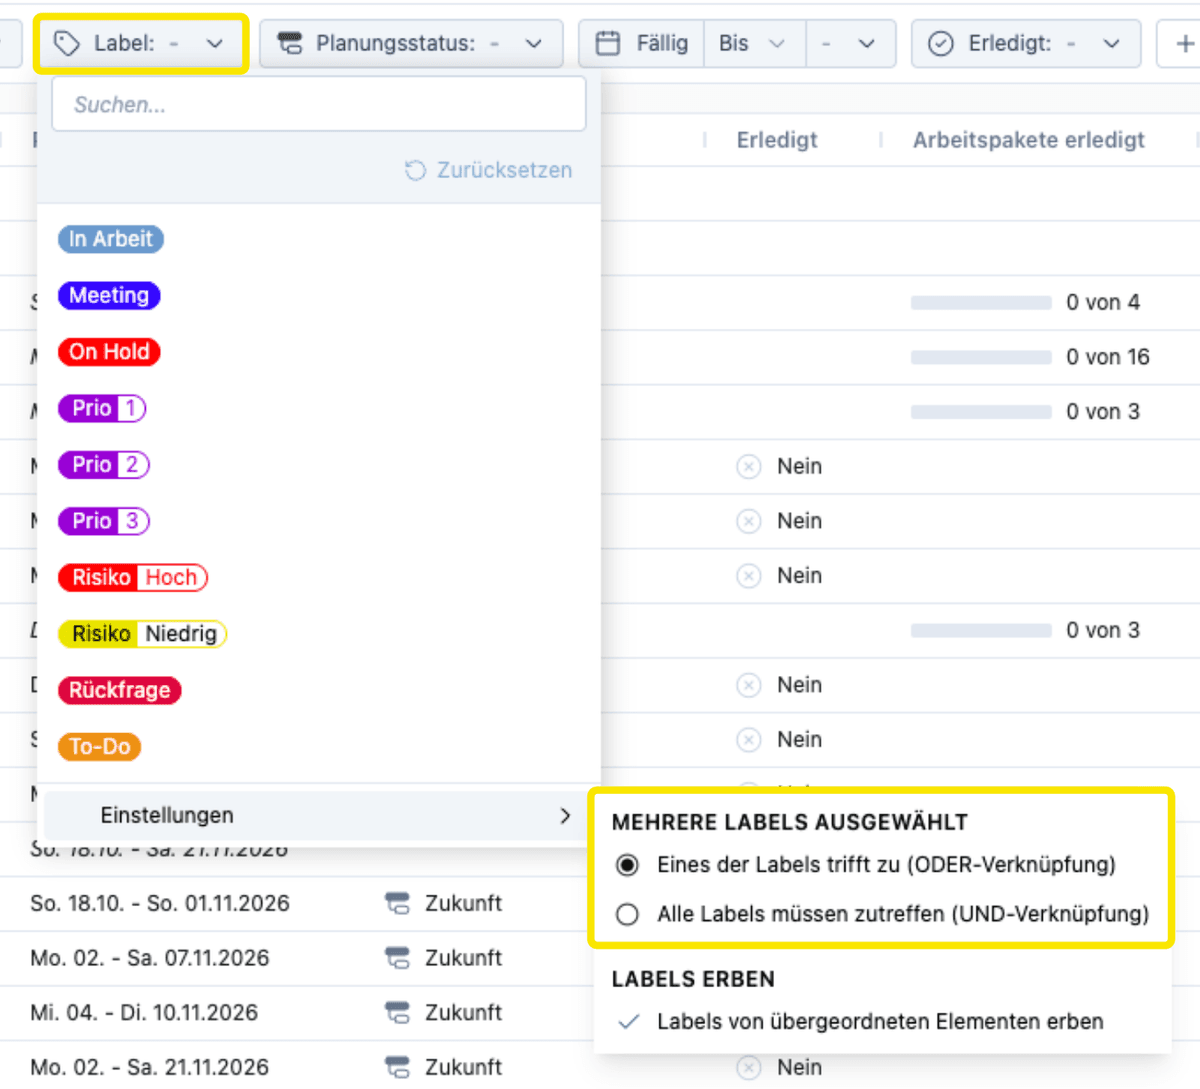The image size is (1200, 1089).
Task: Choose the Prio 2 label
Action: point(104,465)
